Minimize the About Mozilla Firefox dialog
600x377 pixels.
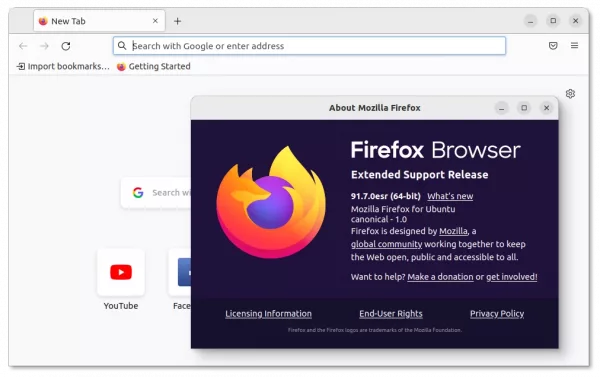(501, 108)
